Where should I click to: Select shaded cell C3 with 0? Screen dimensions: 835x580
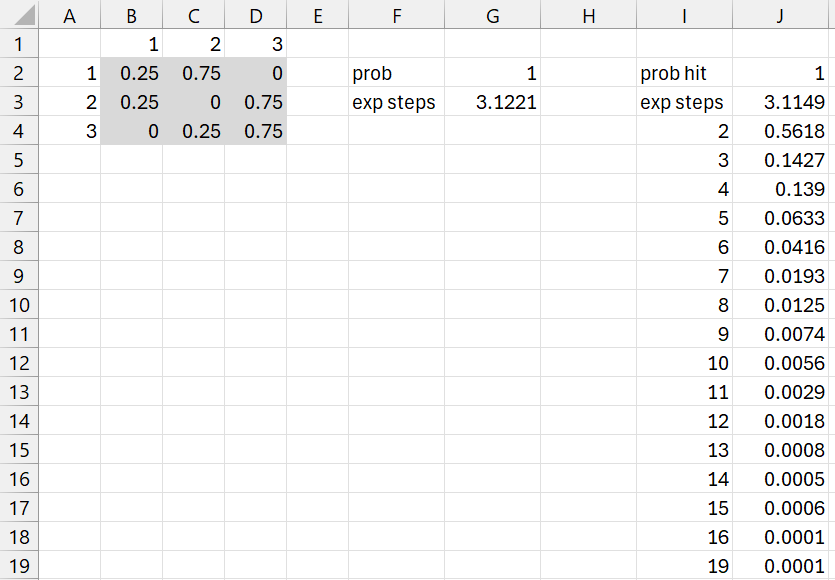click(193, 101)
